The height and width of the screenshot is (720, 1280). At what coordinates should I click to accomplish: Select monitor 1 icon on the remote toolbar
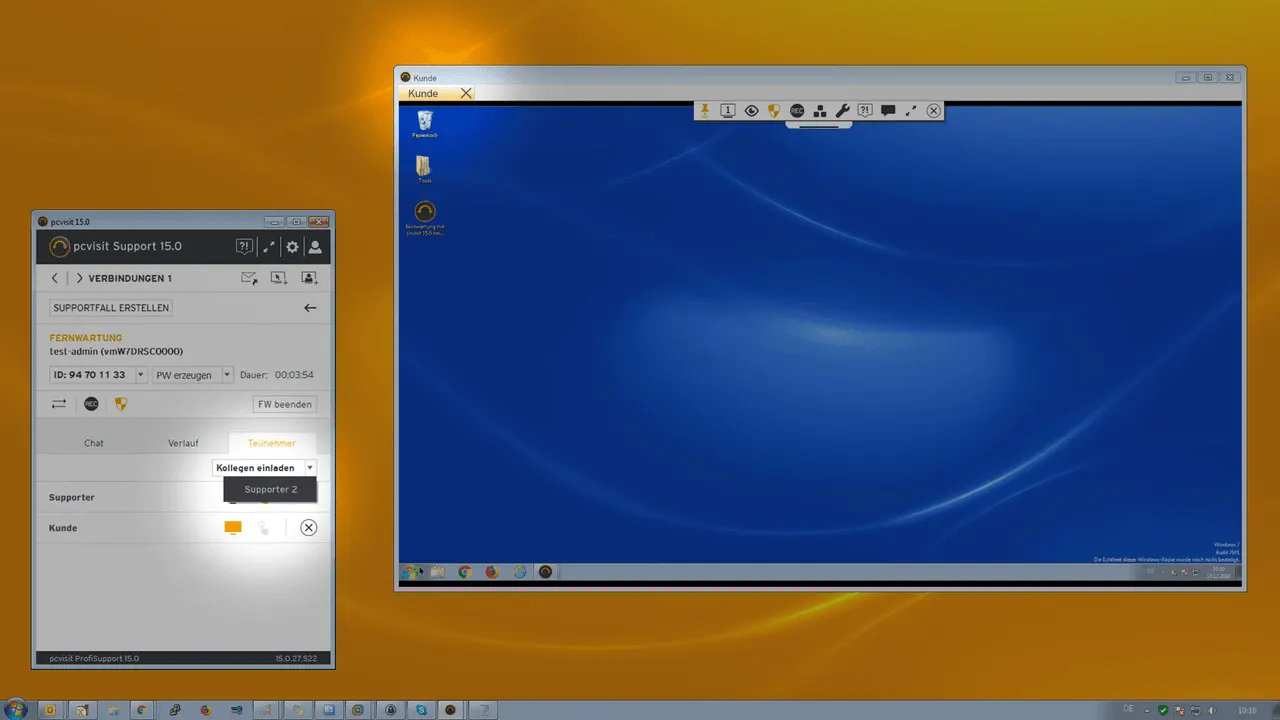(728, 111)
